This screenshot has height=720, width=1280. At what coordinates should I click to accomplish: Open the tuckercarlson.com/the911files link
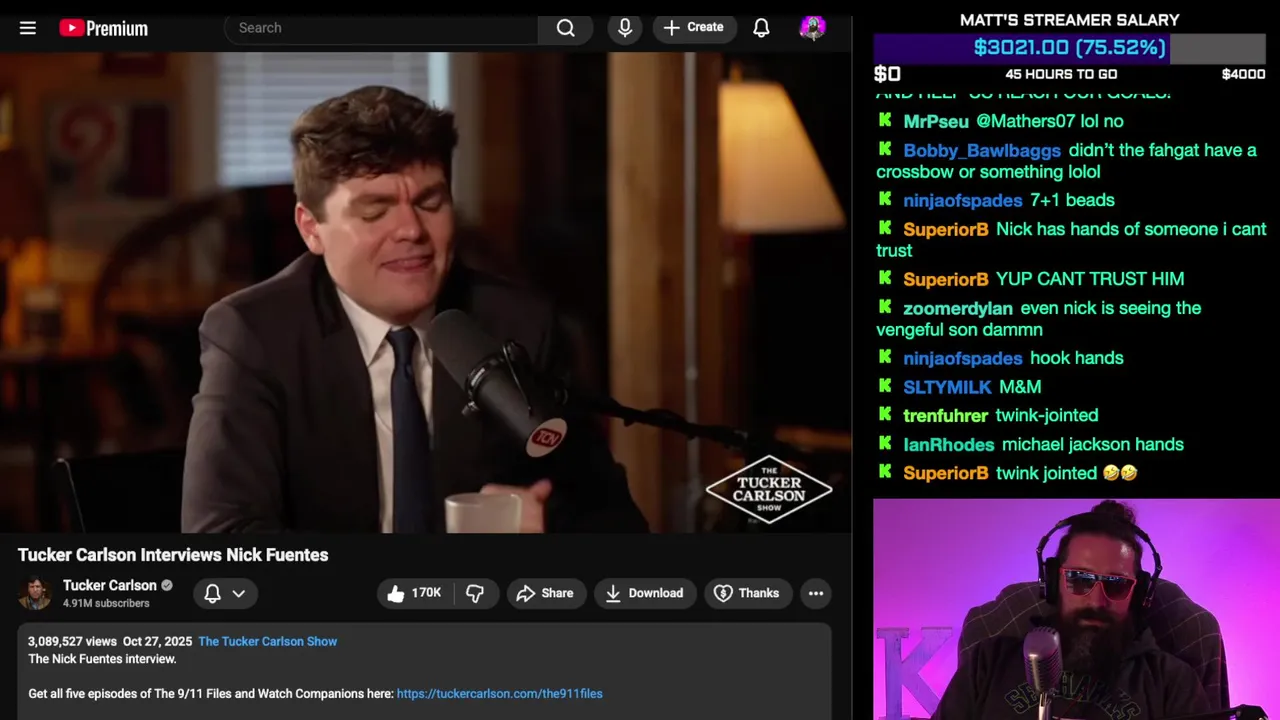pyautogui.click(x=499, y=693)
